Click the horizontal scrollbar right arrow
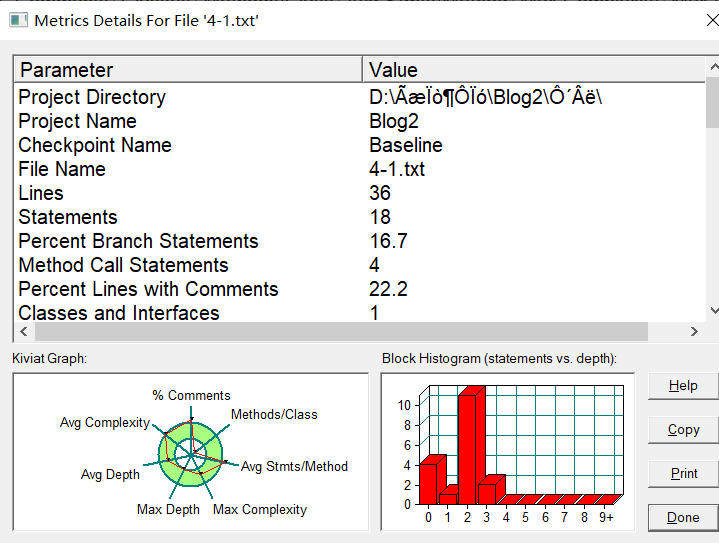 coord(694,331)
